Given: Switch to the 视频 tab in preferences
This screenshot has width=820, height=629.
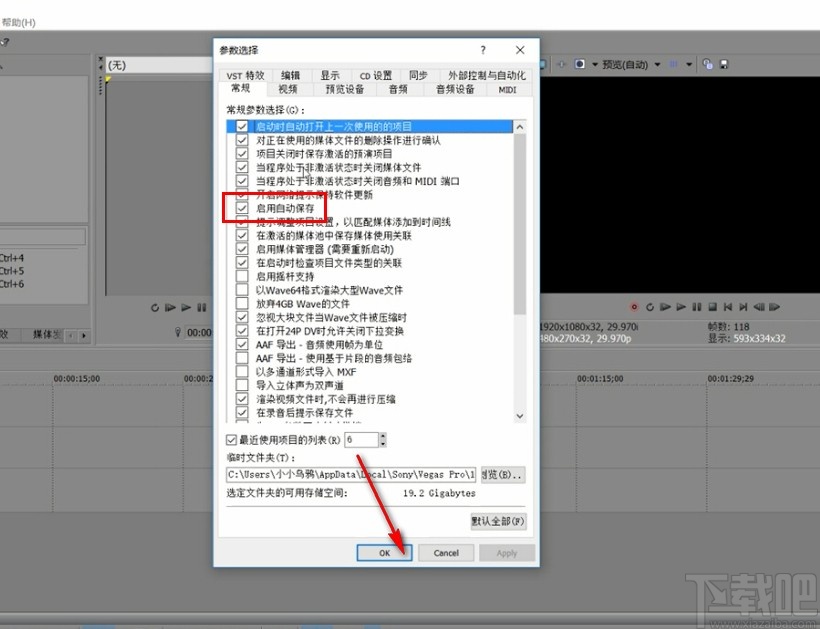Looking at the screenshot, I should coord(288,89).
